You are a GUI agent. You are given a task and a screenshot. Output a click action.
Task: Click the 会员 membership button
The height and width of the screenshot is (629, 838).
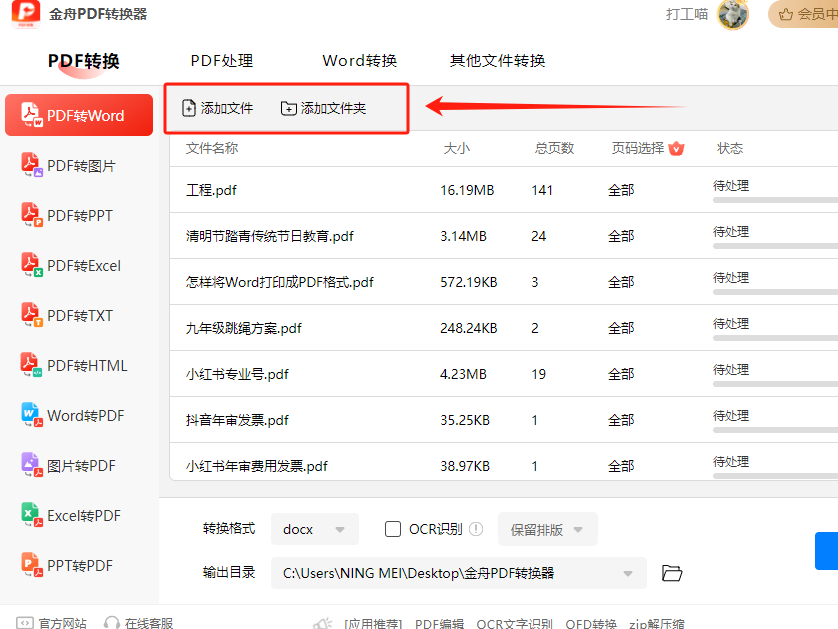pos(803,14)
